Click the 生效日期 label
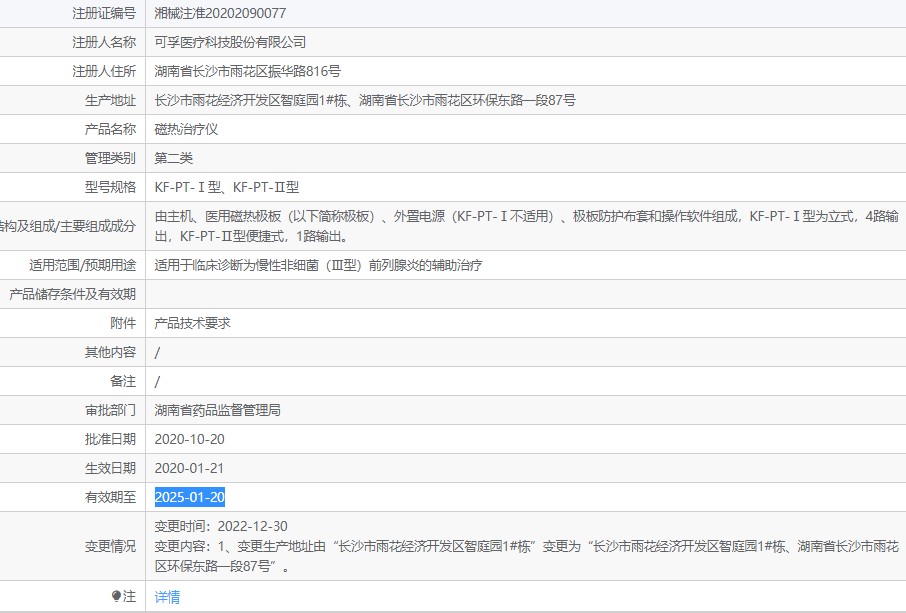 [110, 468]
